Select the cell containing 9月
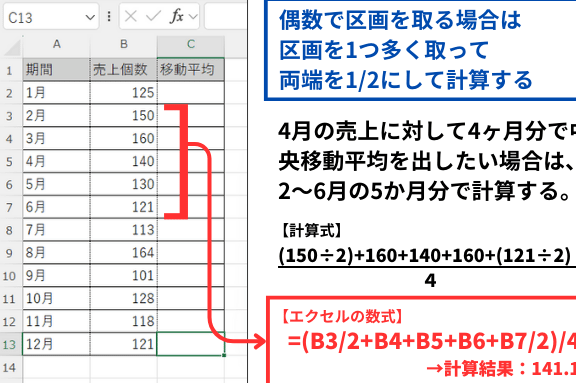The image size is (576, 383). (x=56, y=275)
